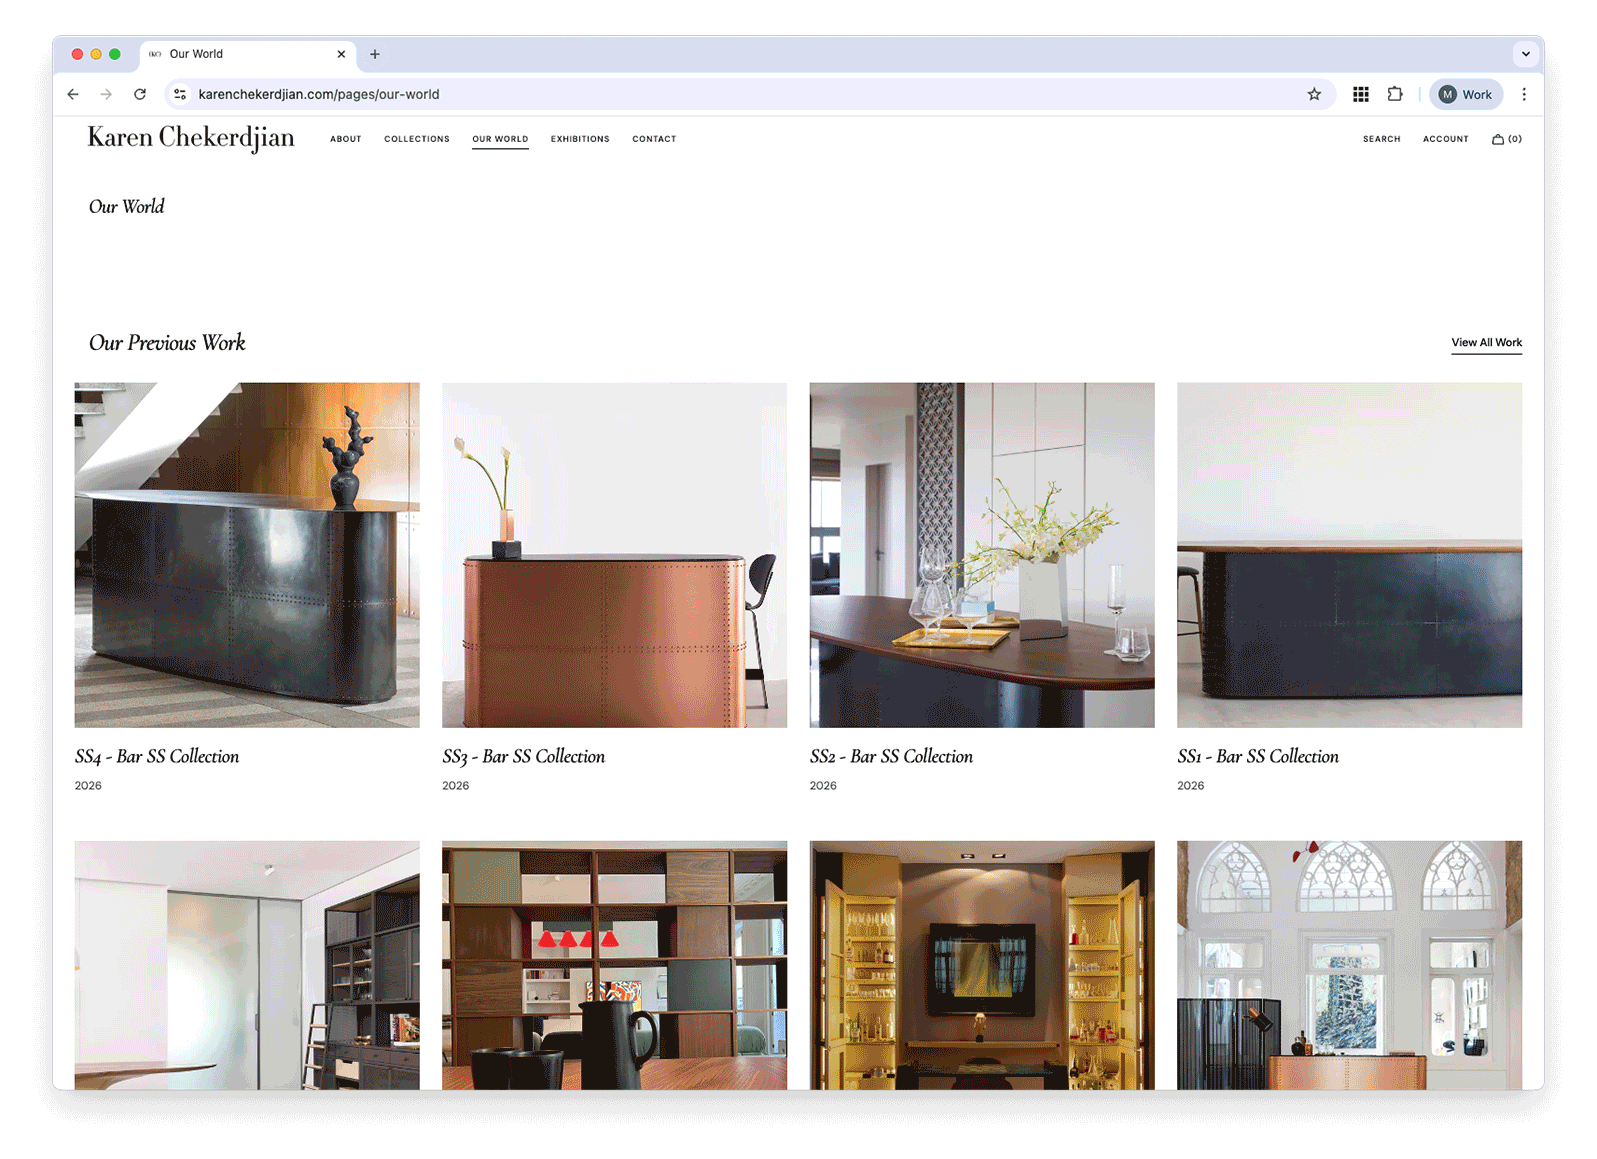This screenshot has height=1159, width=1597.
Task: Expand the tab search dropdown
Action: click(1525, 54)
